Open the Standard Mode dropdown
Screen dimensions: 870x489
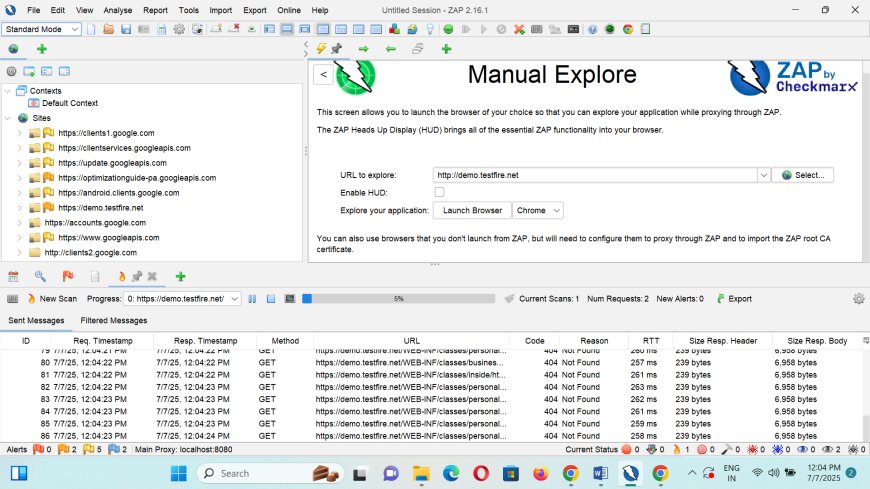click(42, 29)
